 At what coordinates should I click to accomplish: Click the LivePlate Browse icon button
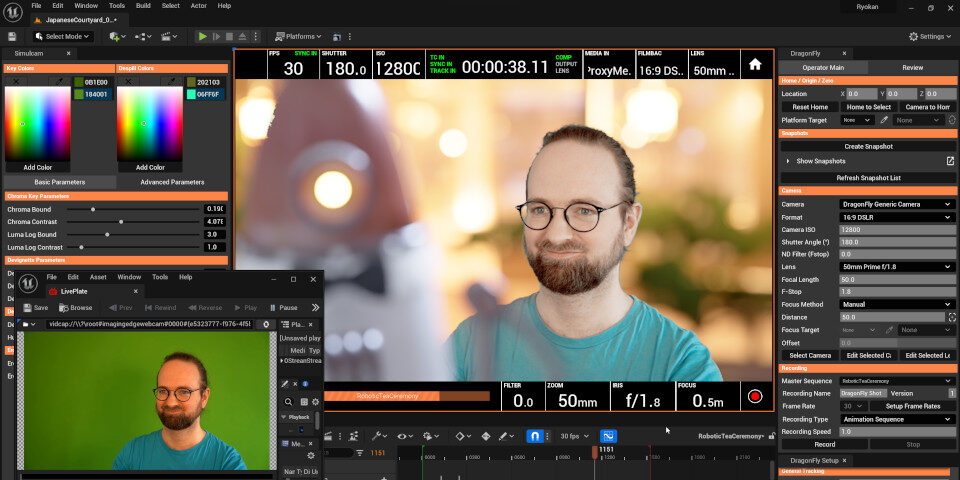(x=76, y=307)
